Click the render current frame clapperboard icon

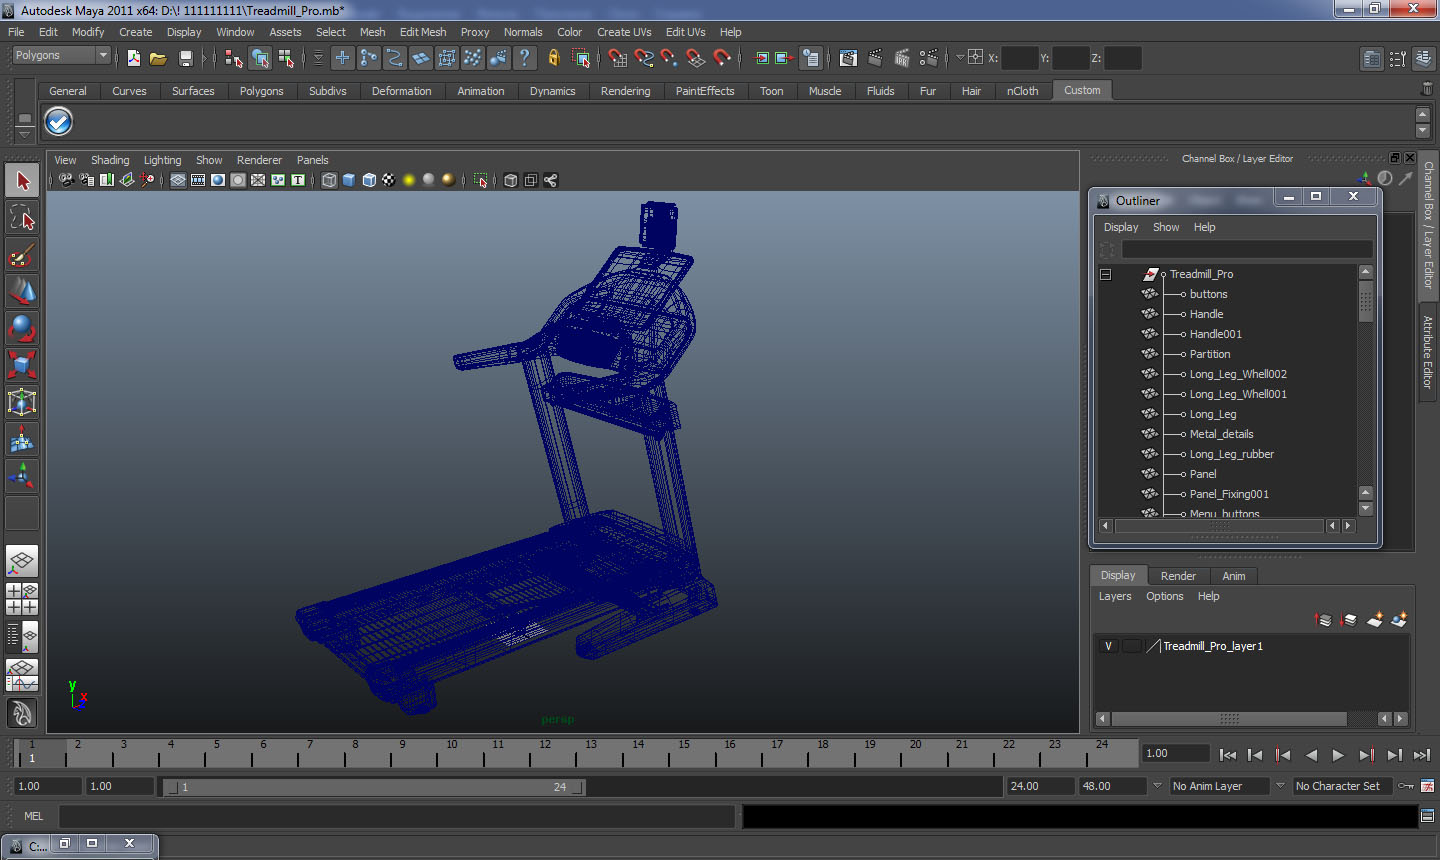(874, 58)
